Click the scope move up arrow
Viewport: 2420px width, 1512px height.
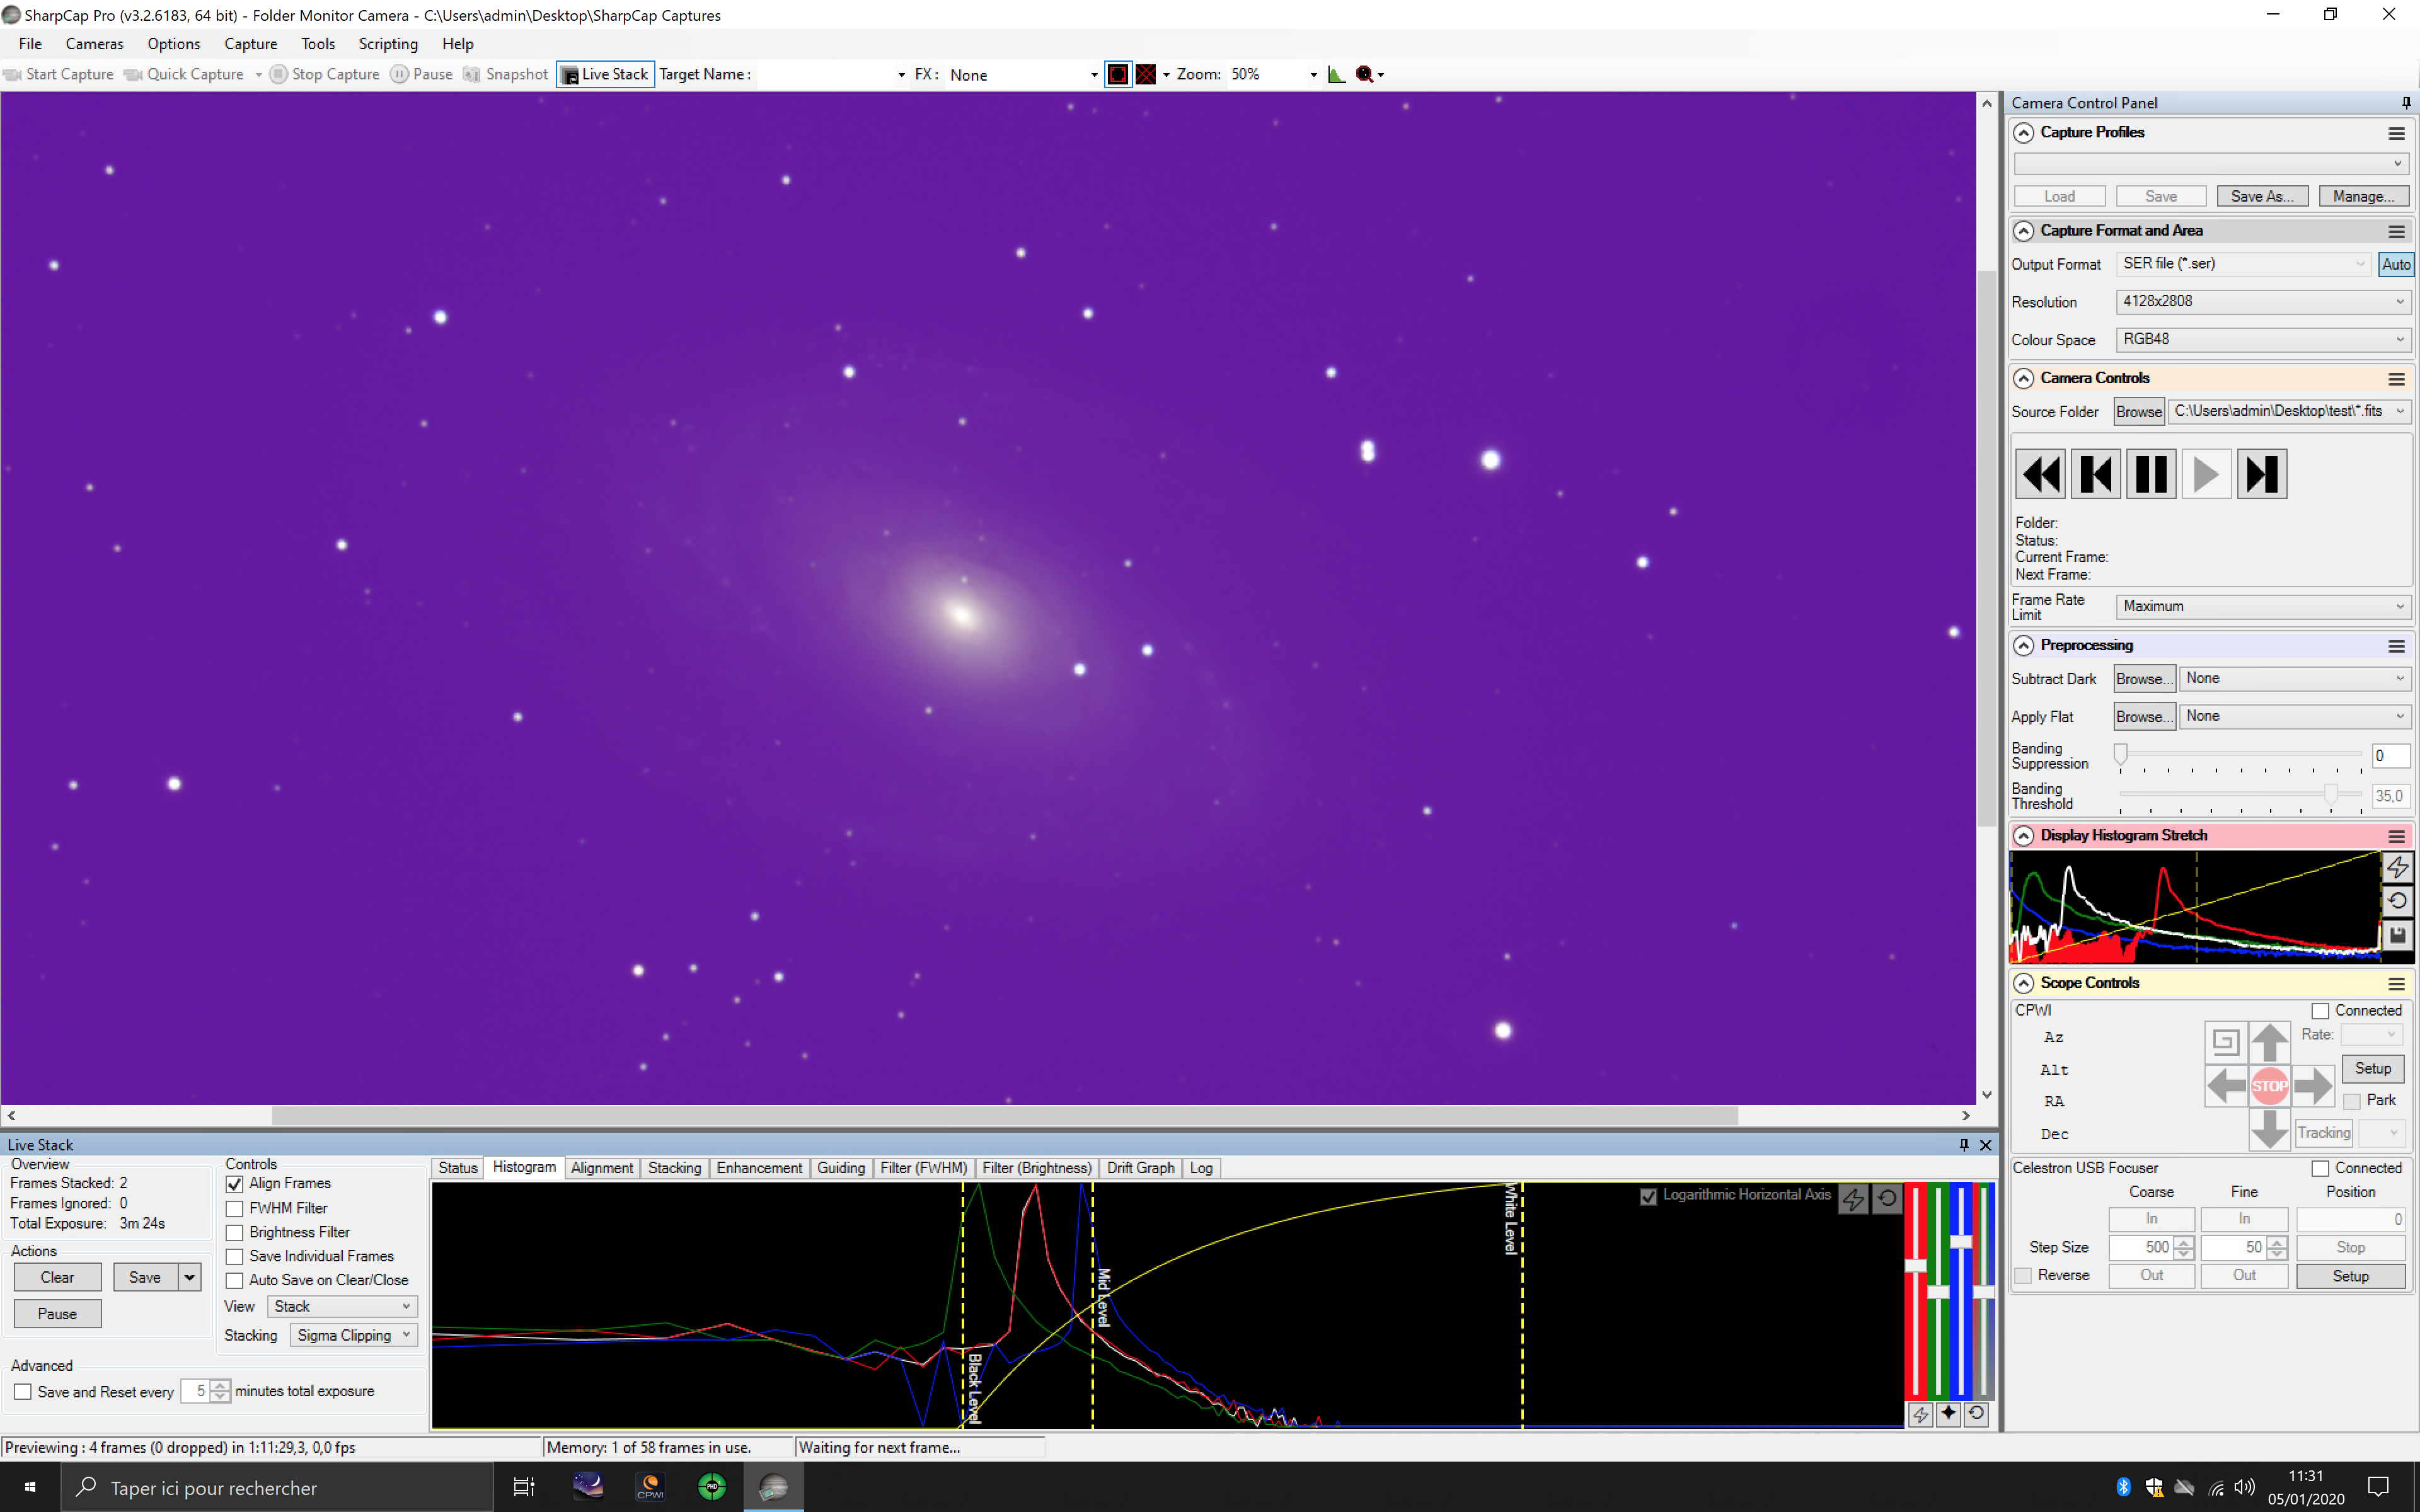pos(2270,1042)
